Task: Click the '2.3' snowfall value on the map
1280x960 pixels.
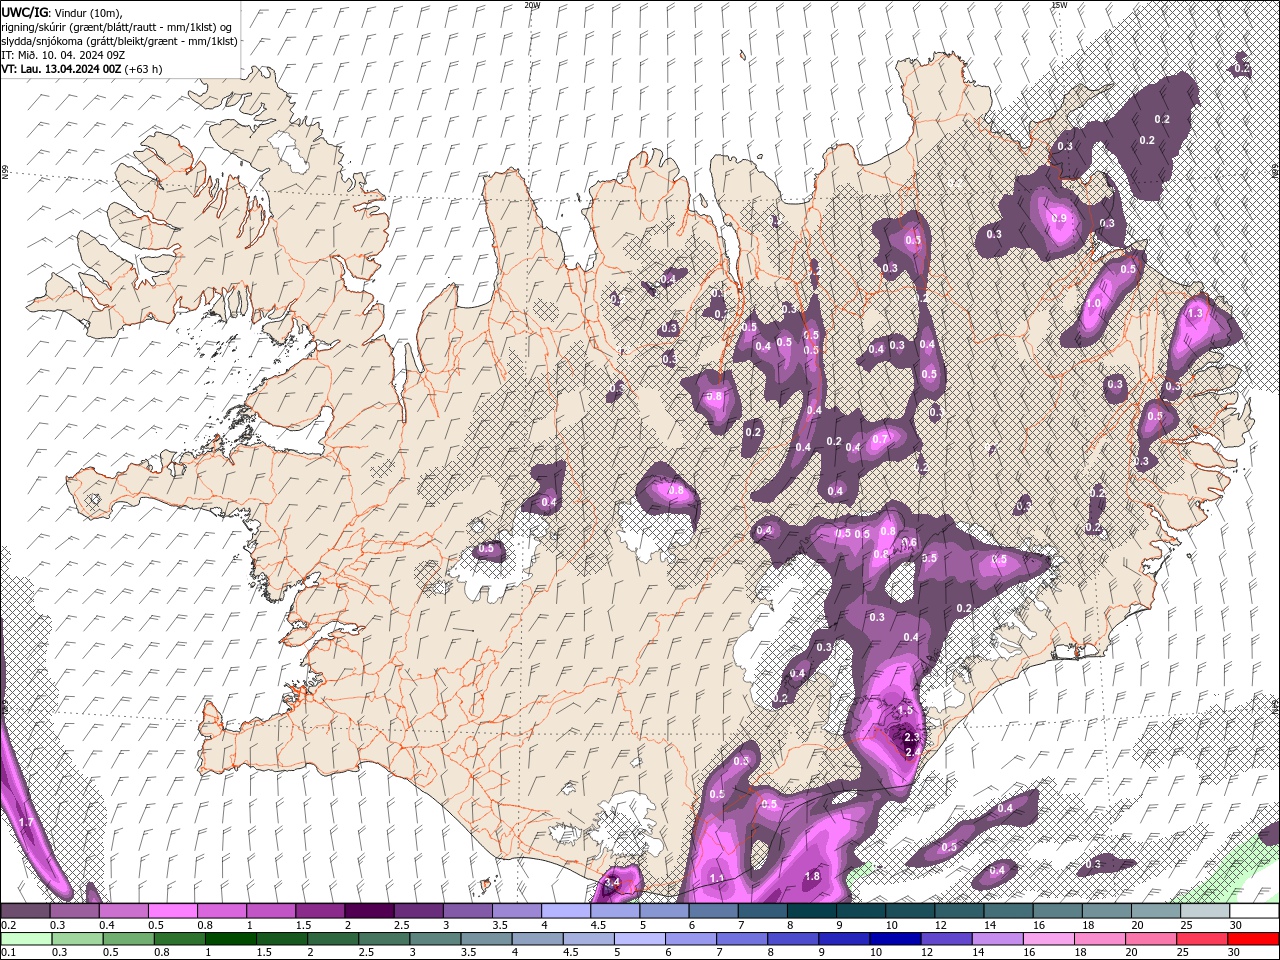Action: [x=911, y=737]
